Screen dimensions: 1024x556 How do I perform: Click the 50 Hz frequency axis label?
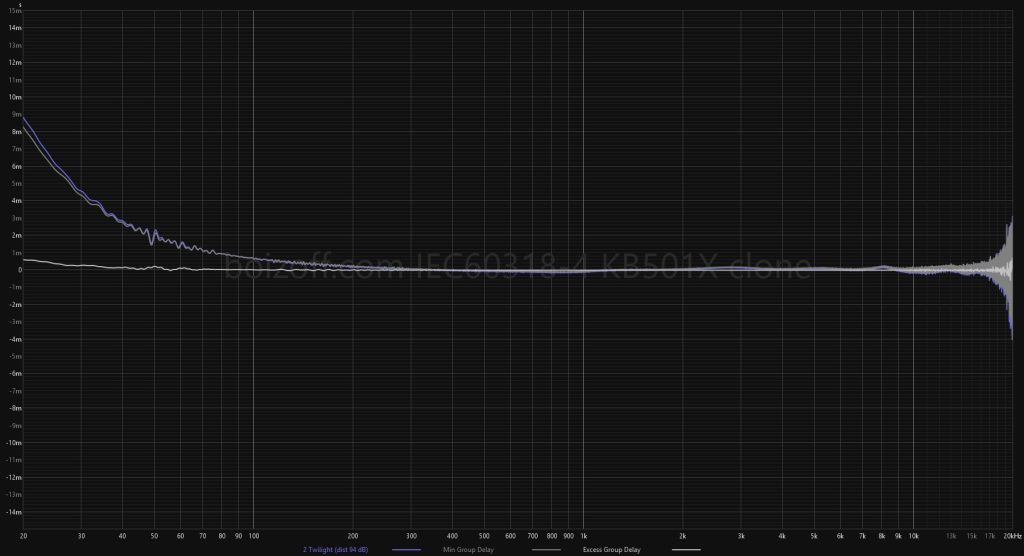coord(154,535)
